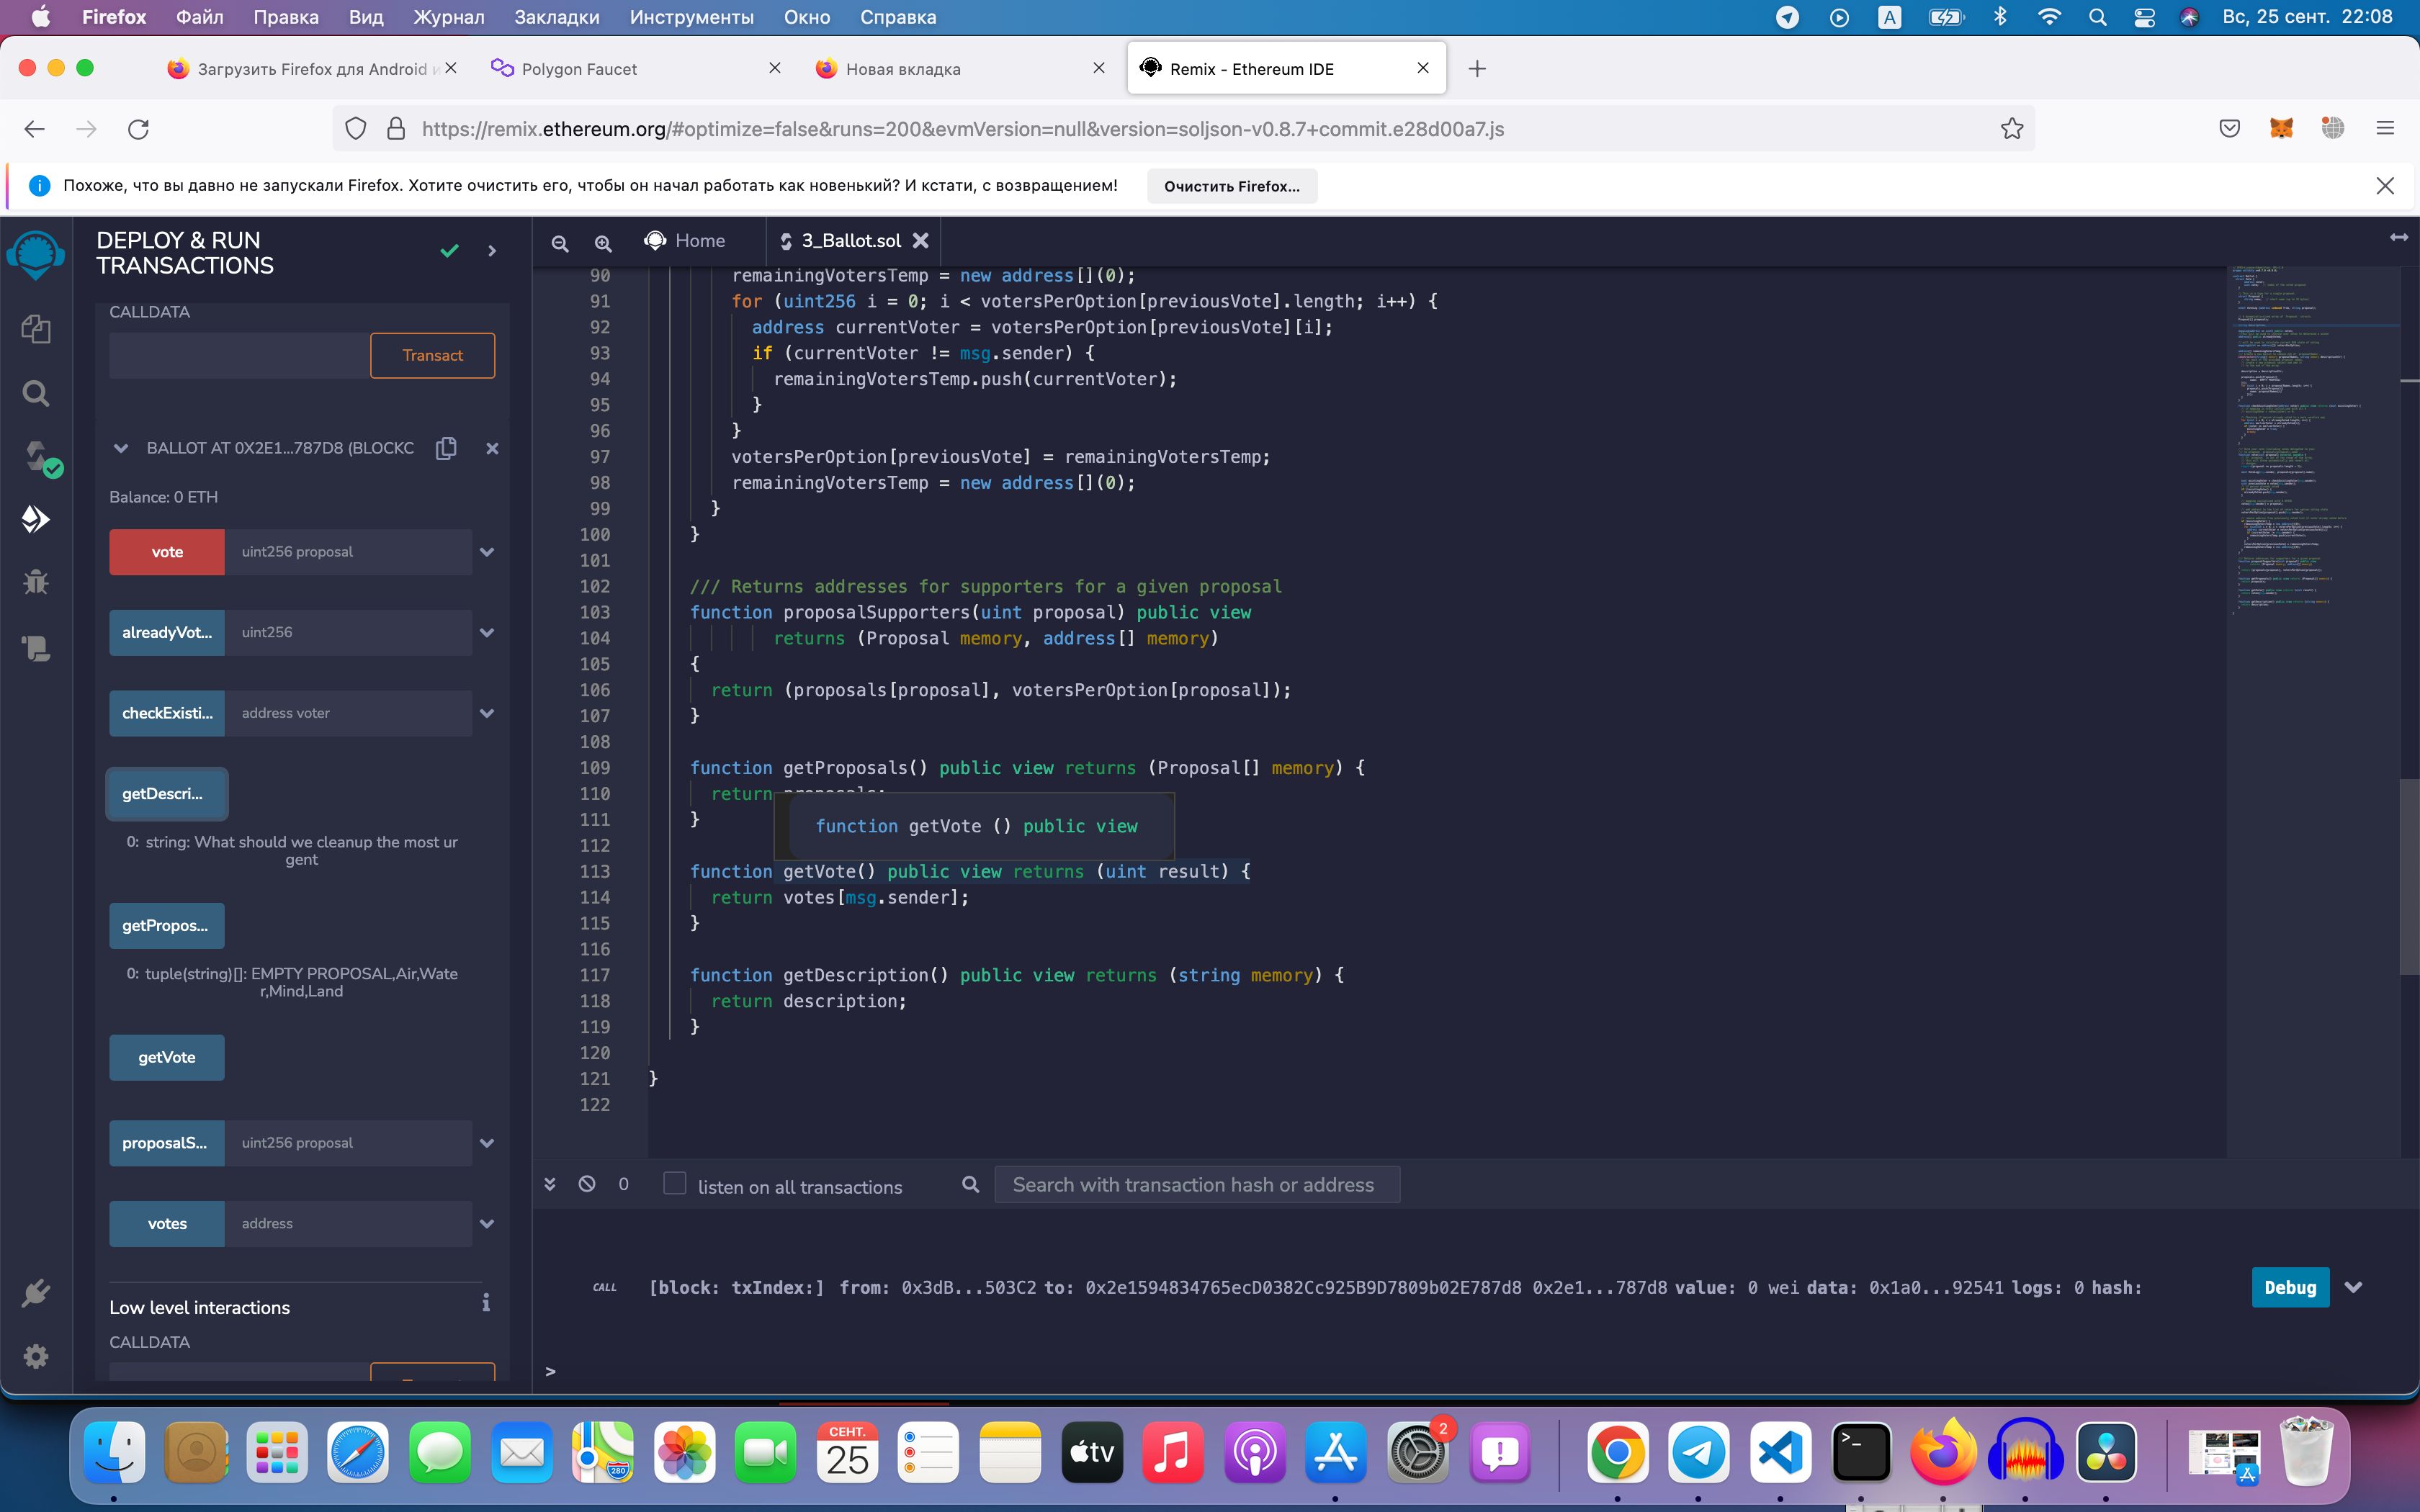Open the Solidity compiler sidebar icon
The width and height of the screenshot is (2420, 1512).
tap(40, 458)
